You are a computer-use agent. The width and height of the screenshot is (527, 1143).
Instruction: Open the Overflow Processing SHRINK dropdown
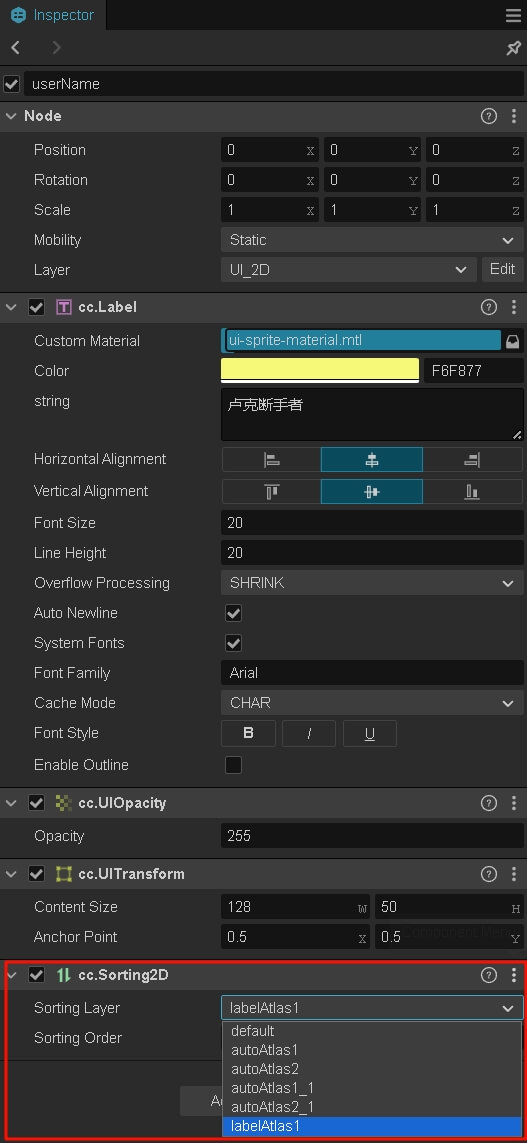pyautogui.click(x=372, y=583)
